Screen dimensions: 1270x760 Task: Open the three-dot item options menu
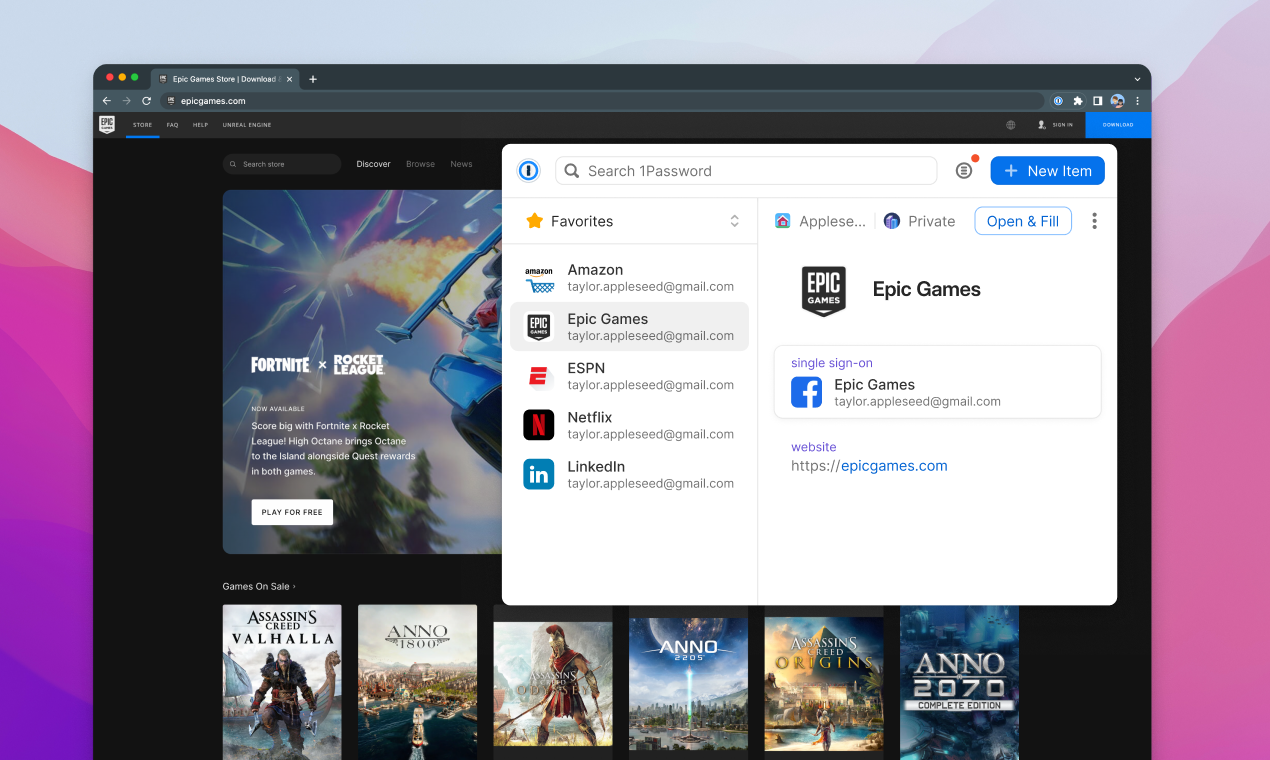click(1094, 221)
